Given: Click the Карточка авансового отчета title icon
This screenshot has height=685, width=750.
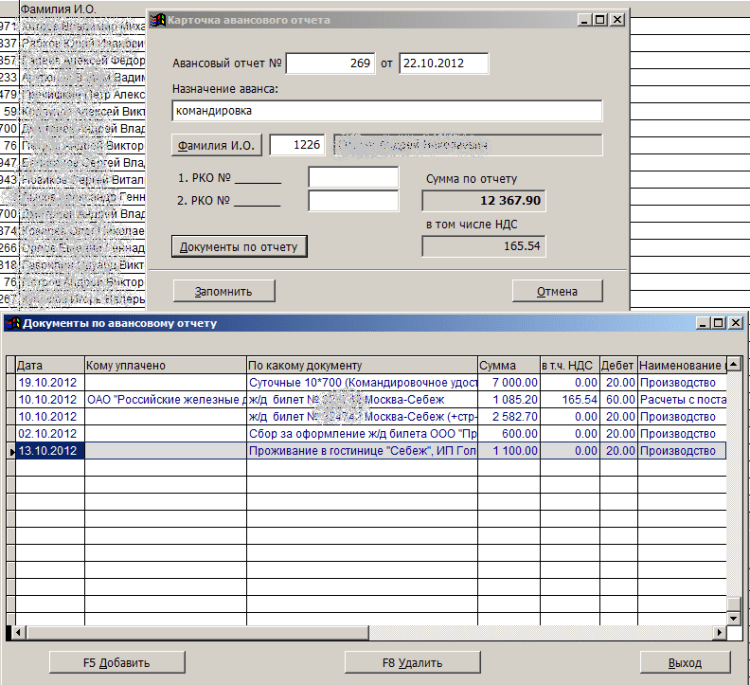Looking at the screenshot, I should (x=157, y=20).
